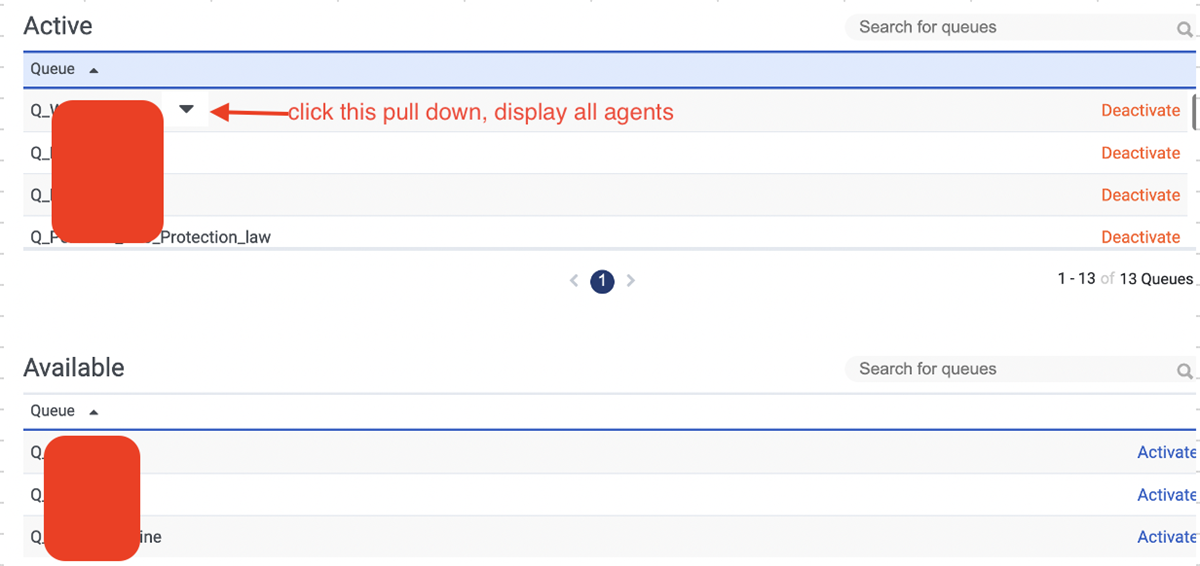Viewport: 1200px width, 566px height.
Task: Click the Queue column header in Available table
Action: [x=53, y=411]
